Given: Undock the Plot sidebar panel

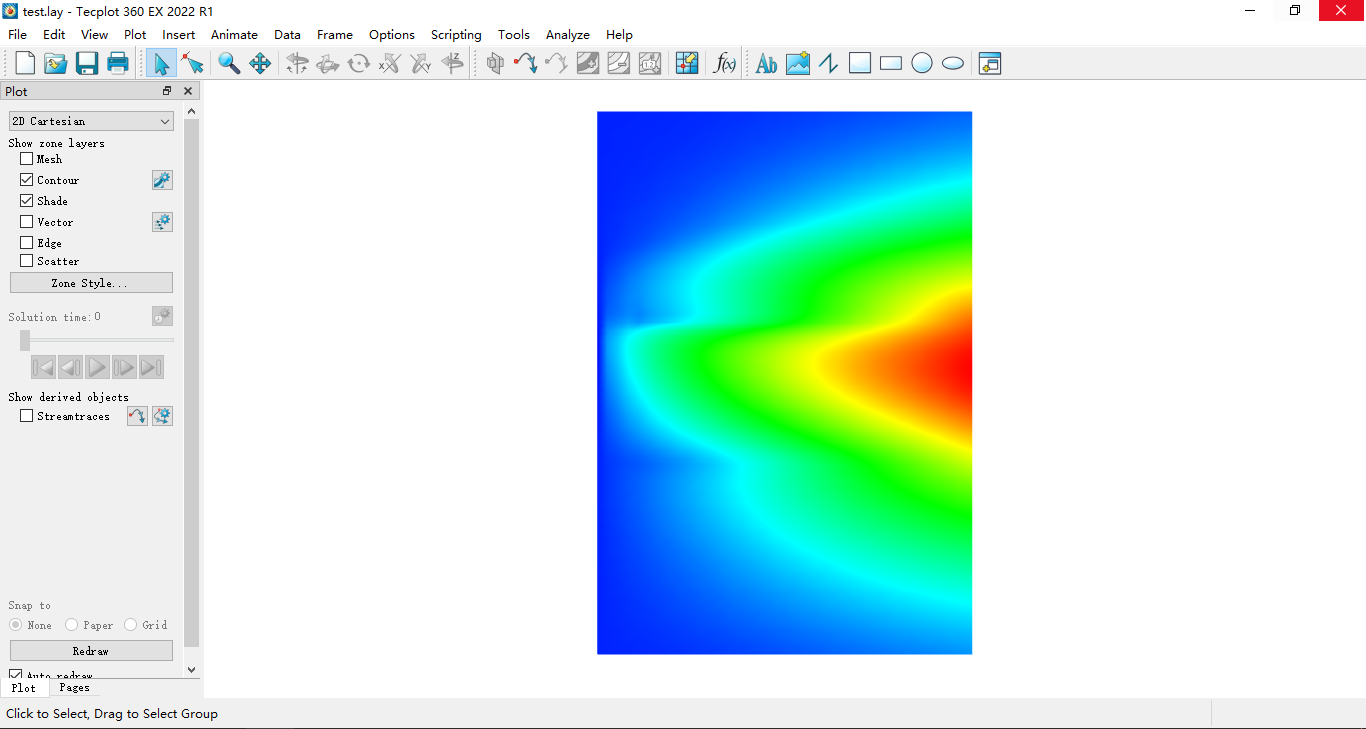Looking at the screenshot, I should click(x=167, y=91).
